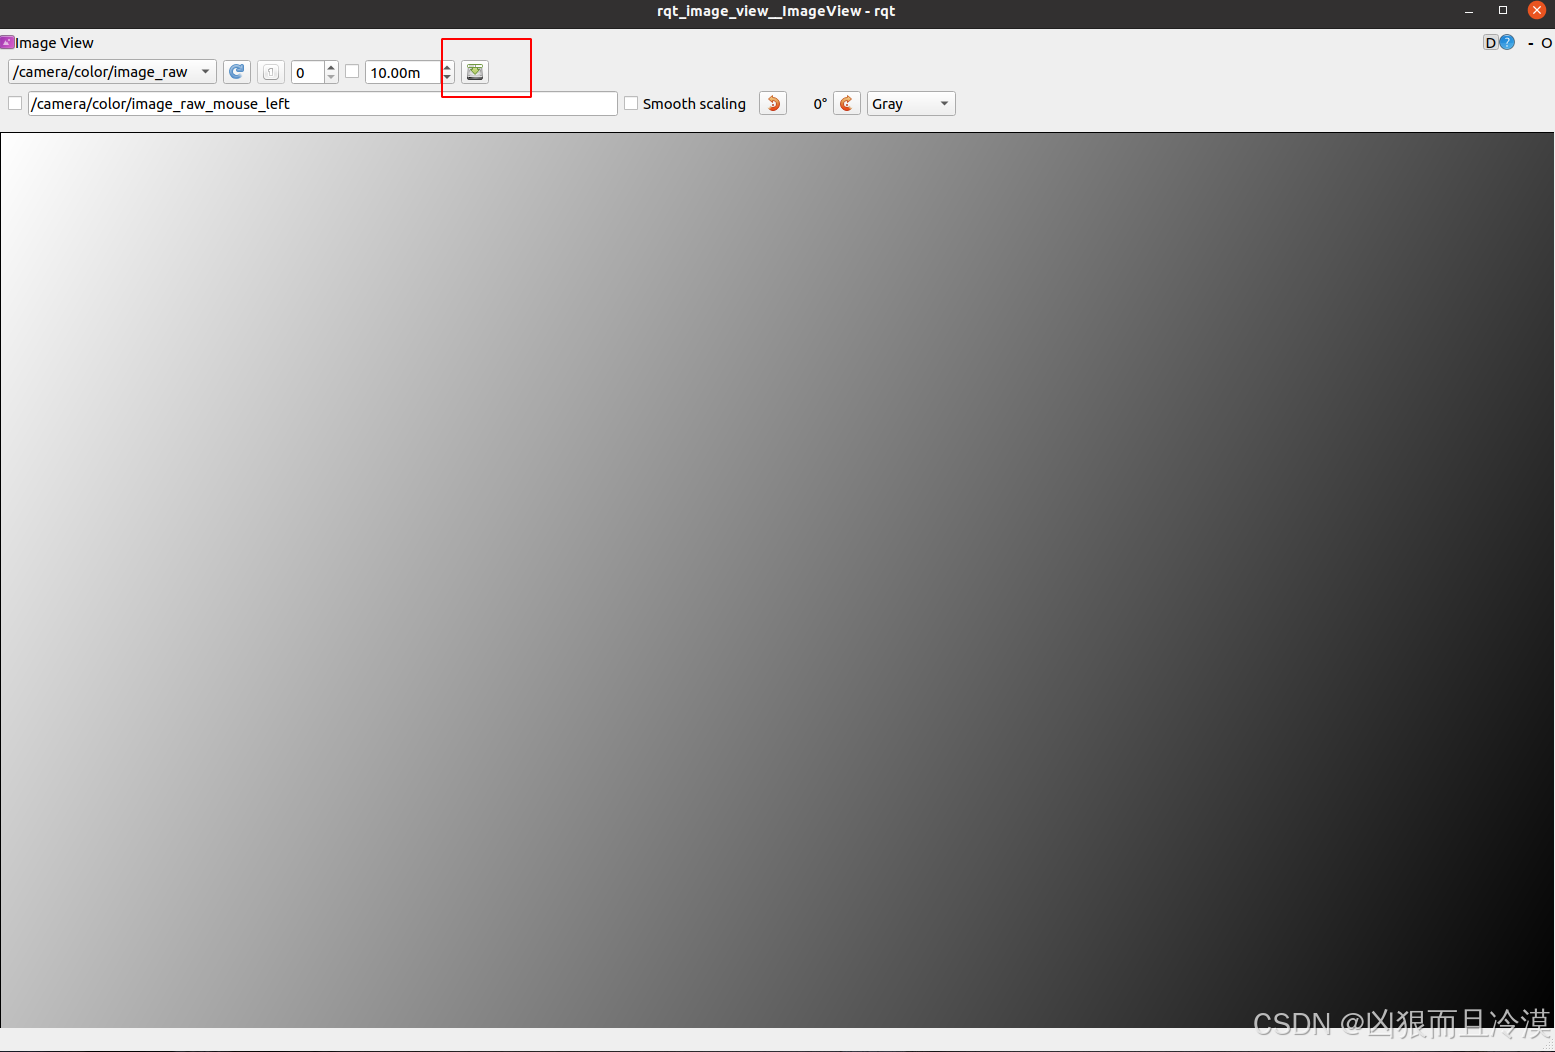
Task: Click the D dock toggle button
Action: click(x=1490, y=42)
